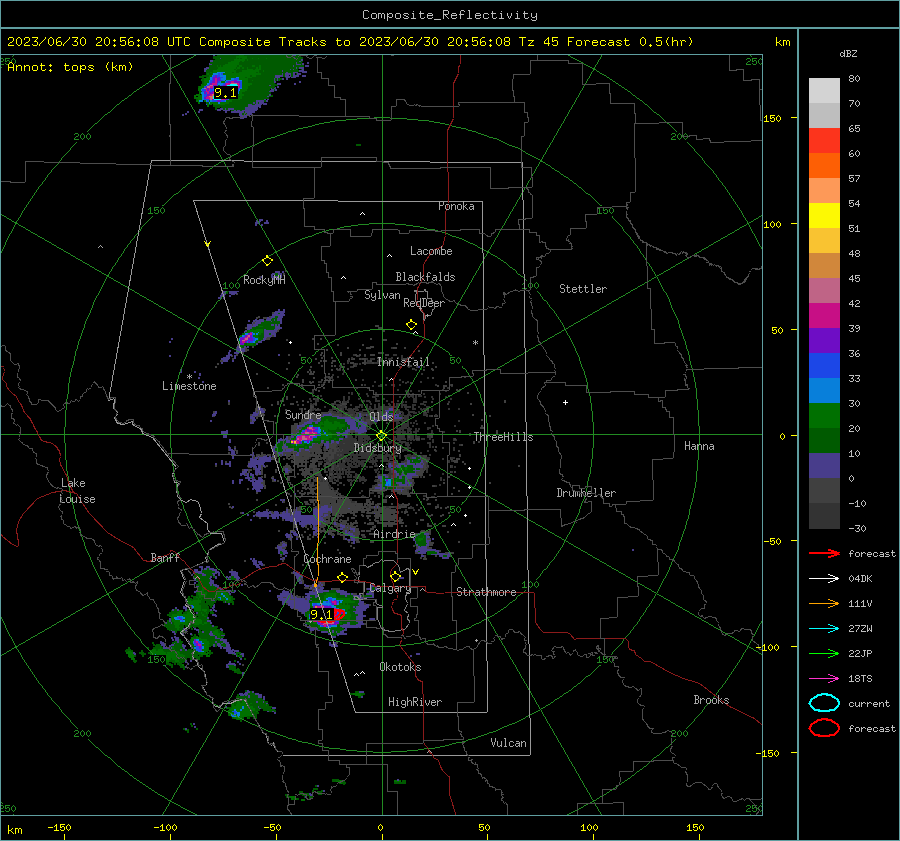Image resolution: width=900 pixels, height=841 pixels.
Task: Click the RedDeer city label
Action: tap(424, 303)
